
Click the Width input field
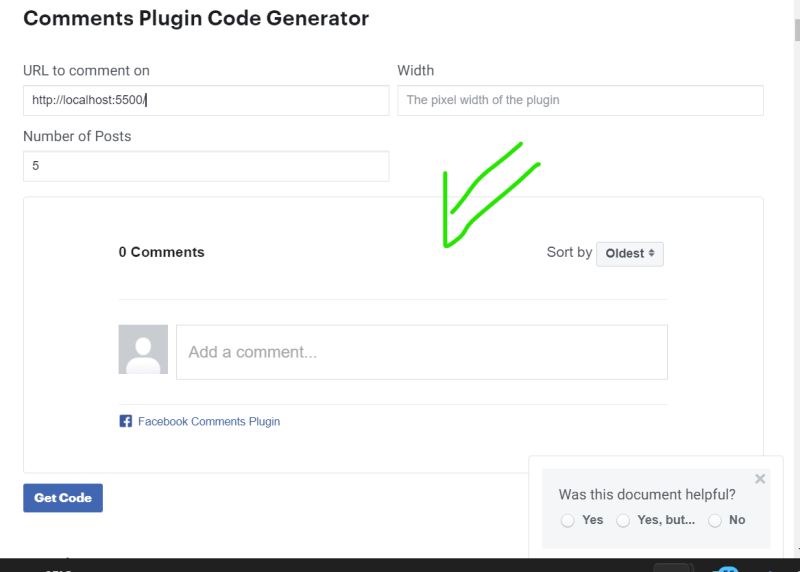[580, 100]
